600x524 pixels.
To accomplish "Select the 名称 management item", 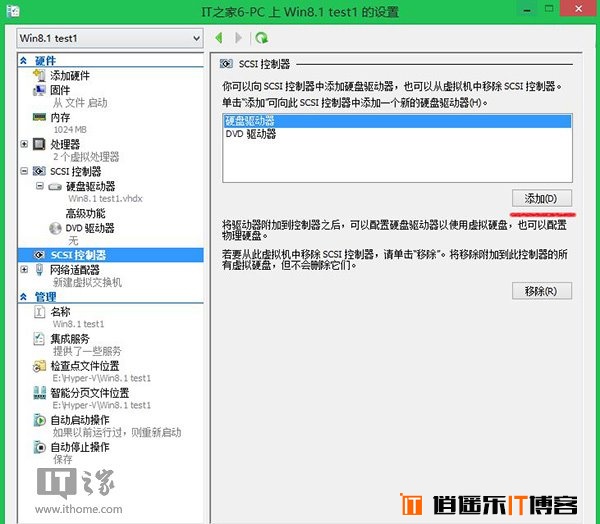I will [x=60, y=312].
